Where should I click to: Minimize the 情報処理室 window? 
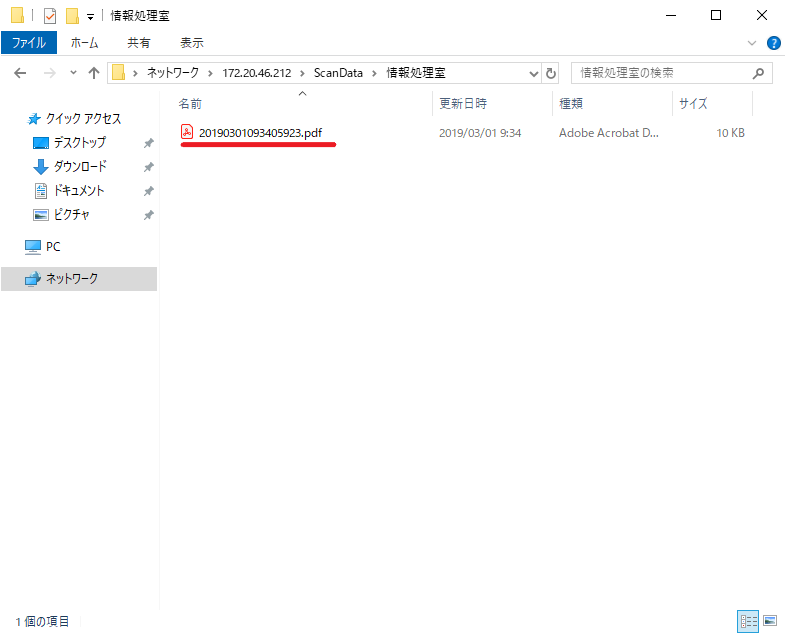(671, 16)
